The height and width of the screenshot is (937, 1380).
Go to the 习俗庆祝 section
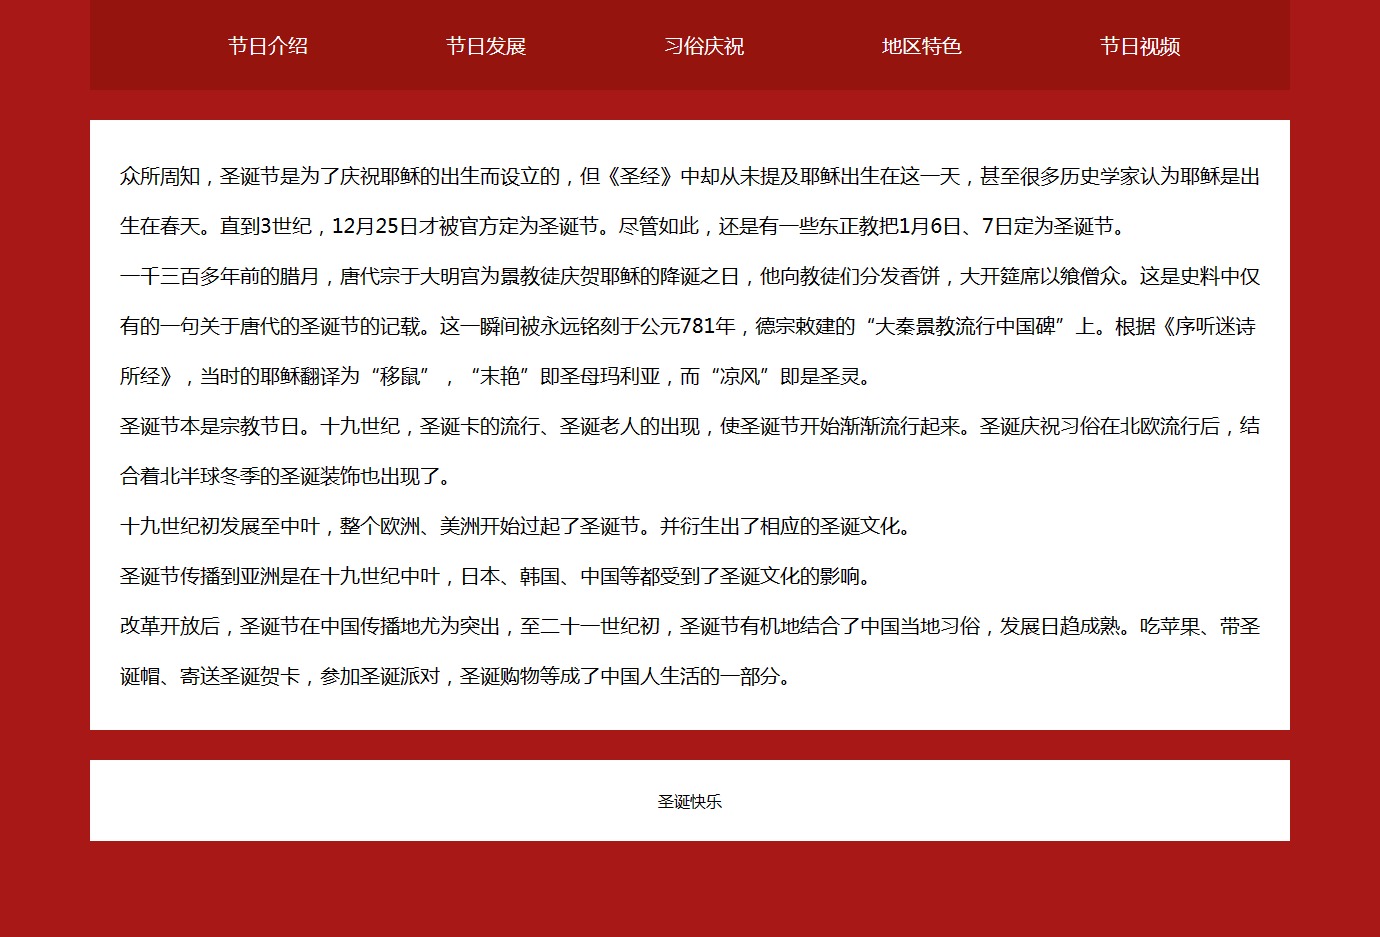[x=703, y=46]
